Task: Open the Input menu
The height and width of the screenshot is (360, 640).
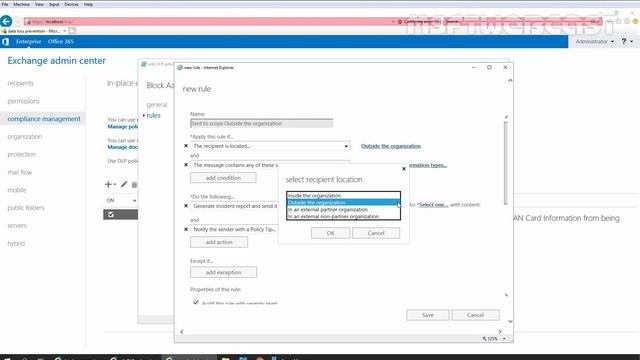Action: coord(54,4)
